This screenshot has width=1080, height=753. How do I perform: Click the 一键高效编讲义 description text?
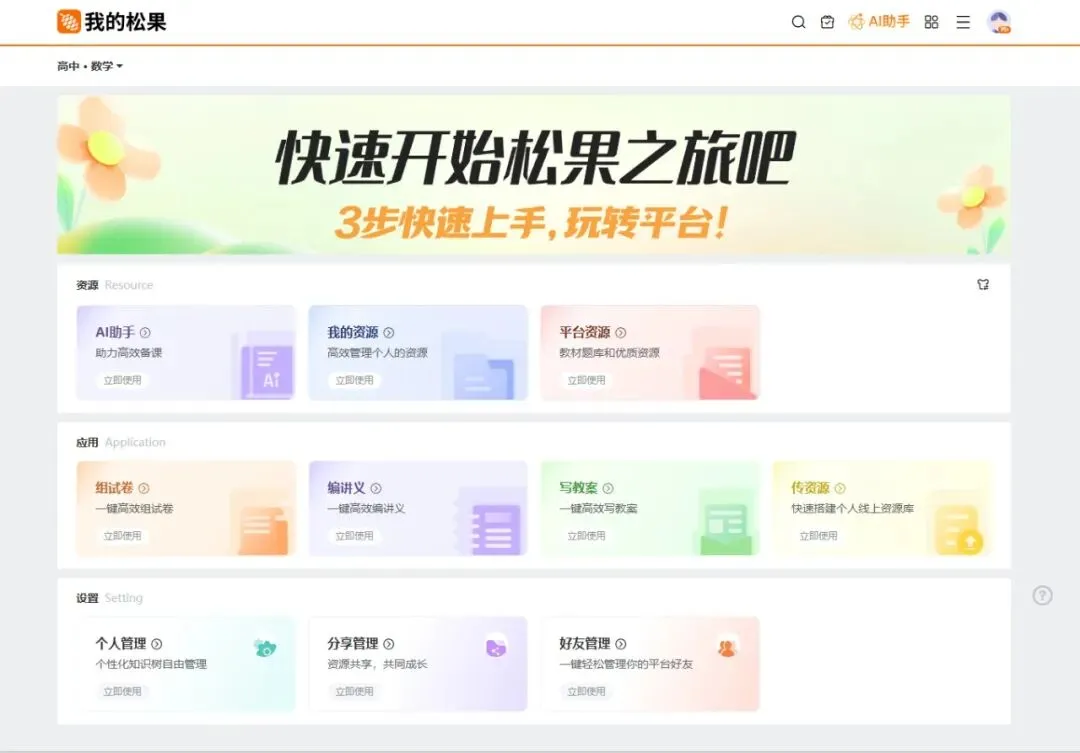coord(366,508)
